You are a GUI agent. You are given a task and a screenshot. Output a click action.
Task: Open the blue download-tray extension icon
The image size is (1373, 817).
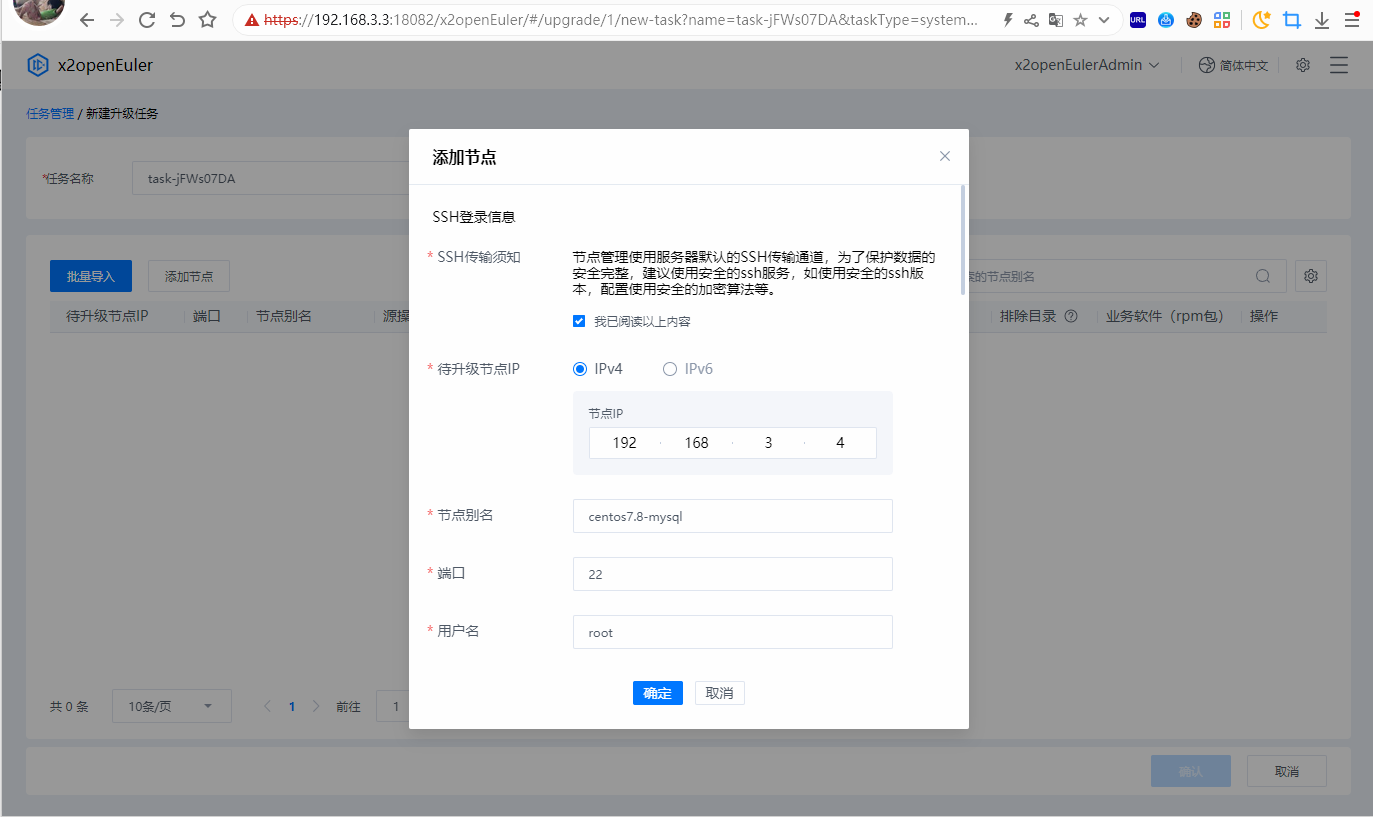[1166, 20]
